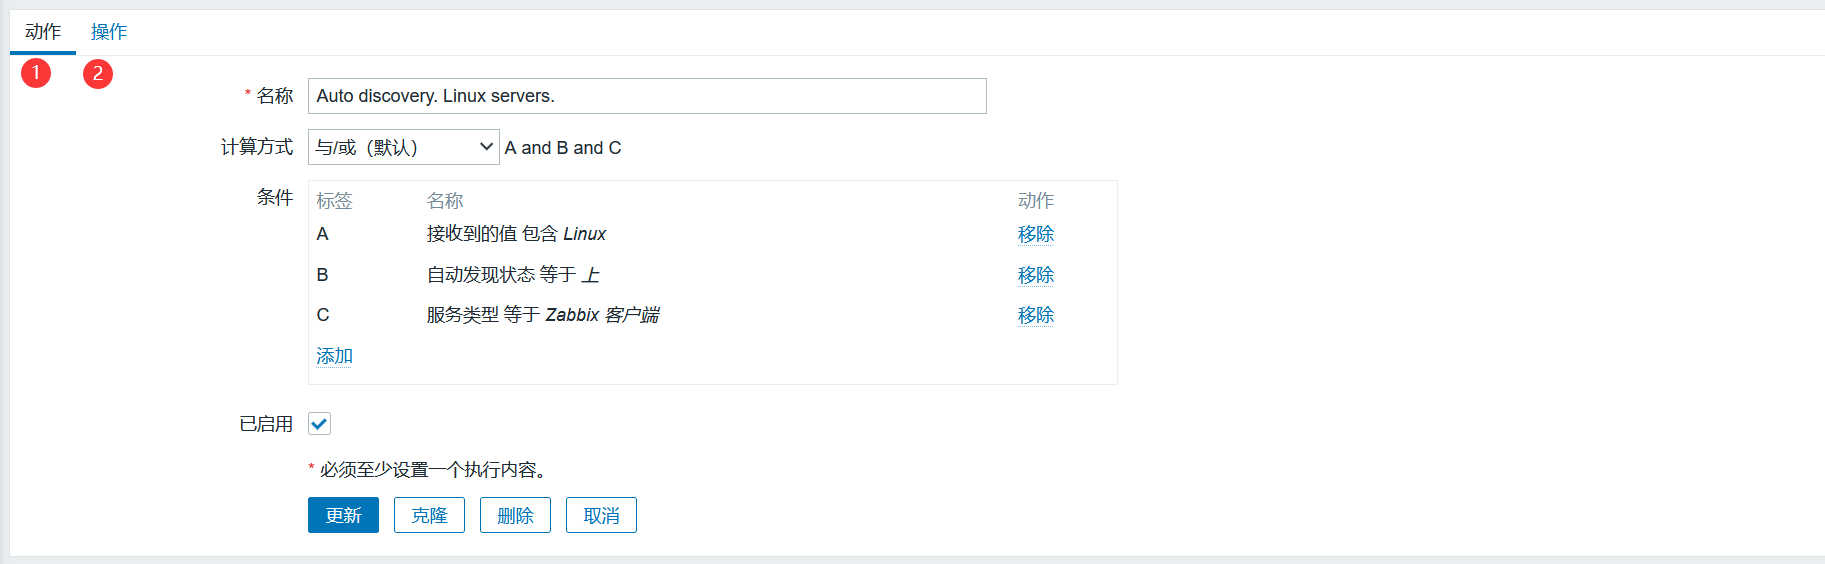Viewport: 1825px width, 564px height.
Task: Remove condition C via its 移除 link
Action: 1036,315
